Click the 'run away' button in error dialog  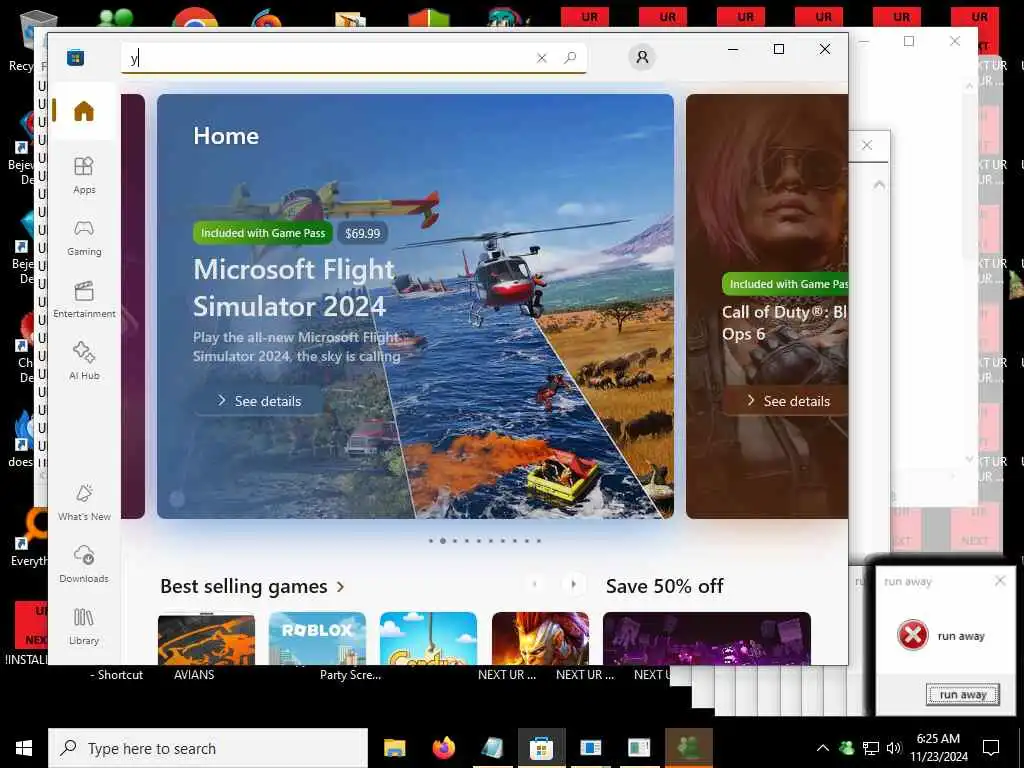(963, 695)
